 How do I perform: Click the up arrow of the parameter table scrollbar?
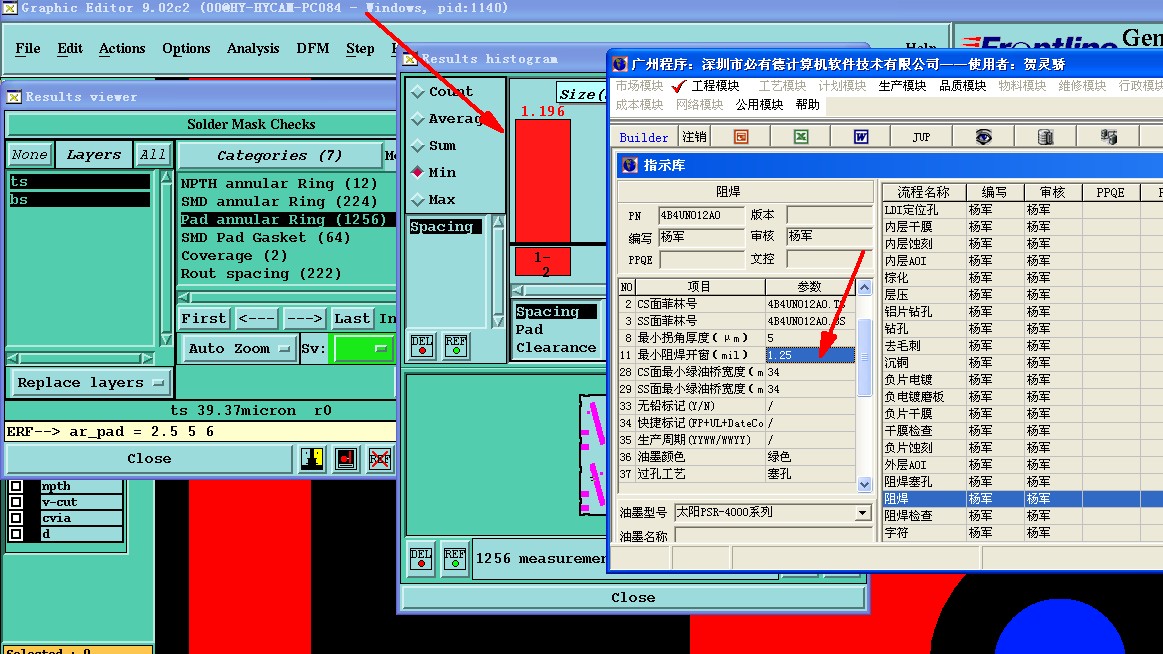pos(865,287)
